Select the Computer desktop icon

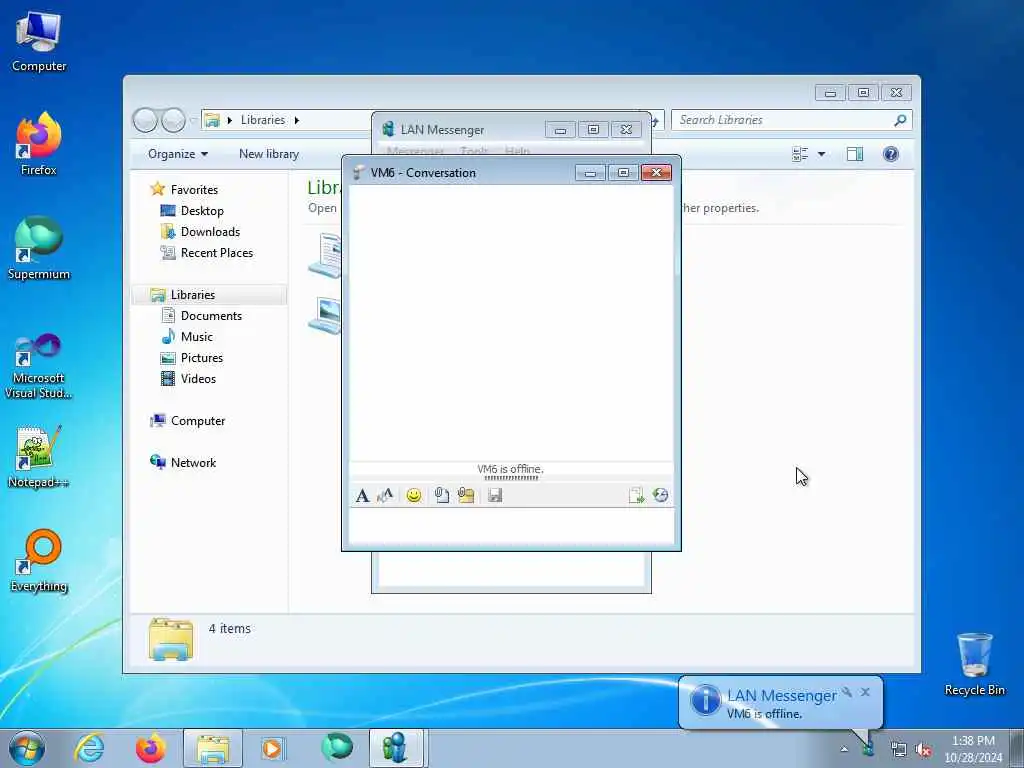[x=39, y=41]
